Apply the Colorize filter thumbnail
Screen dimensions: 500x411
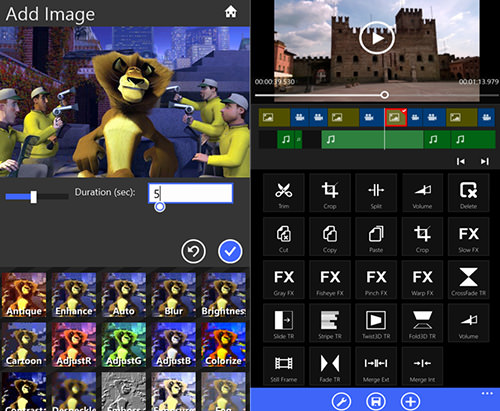click(x=223, y=345)
